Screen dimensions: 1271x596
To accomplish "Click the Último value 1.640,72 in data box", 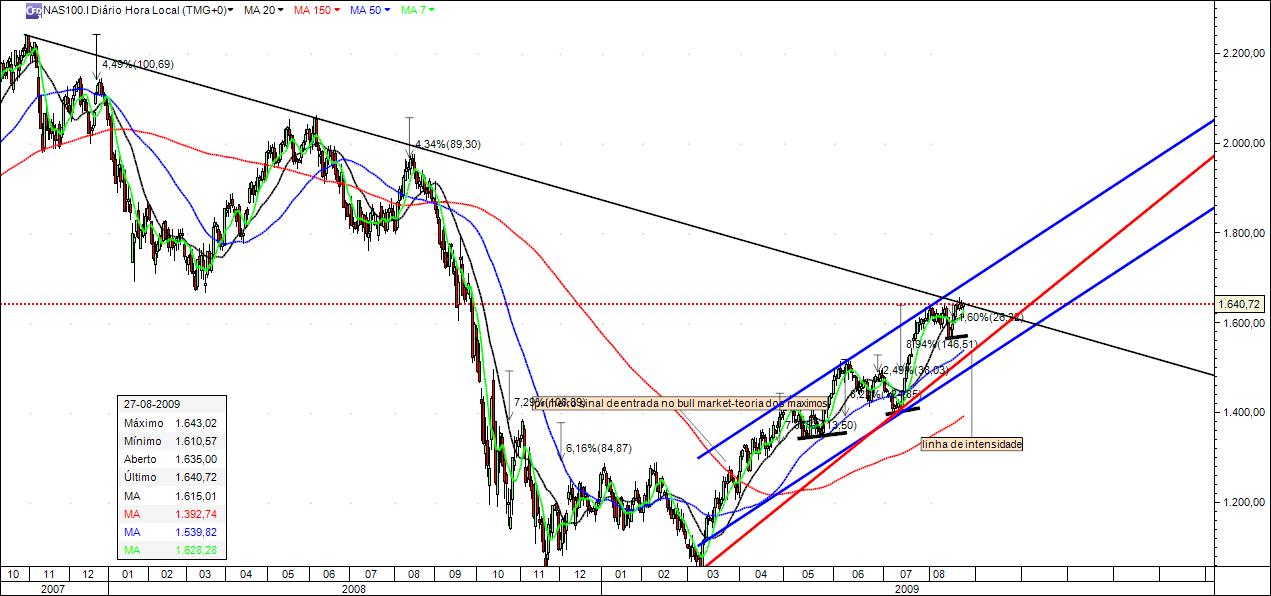I will 195,475.
